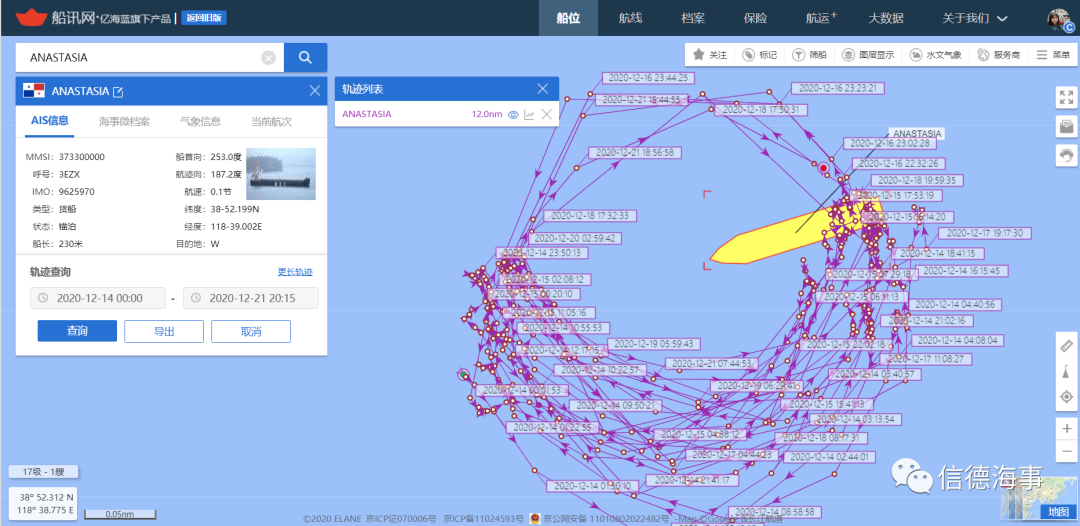Screen dimensions: 1080x526
Task: Clear the ANASTASIA search text
Action: click(268, 58)
